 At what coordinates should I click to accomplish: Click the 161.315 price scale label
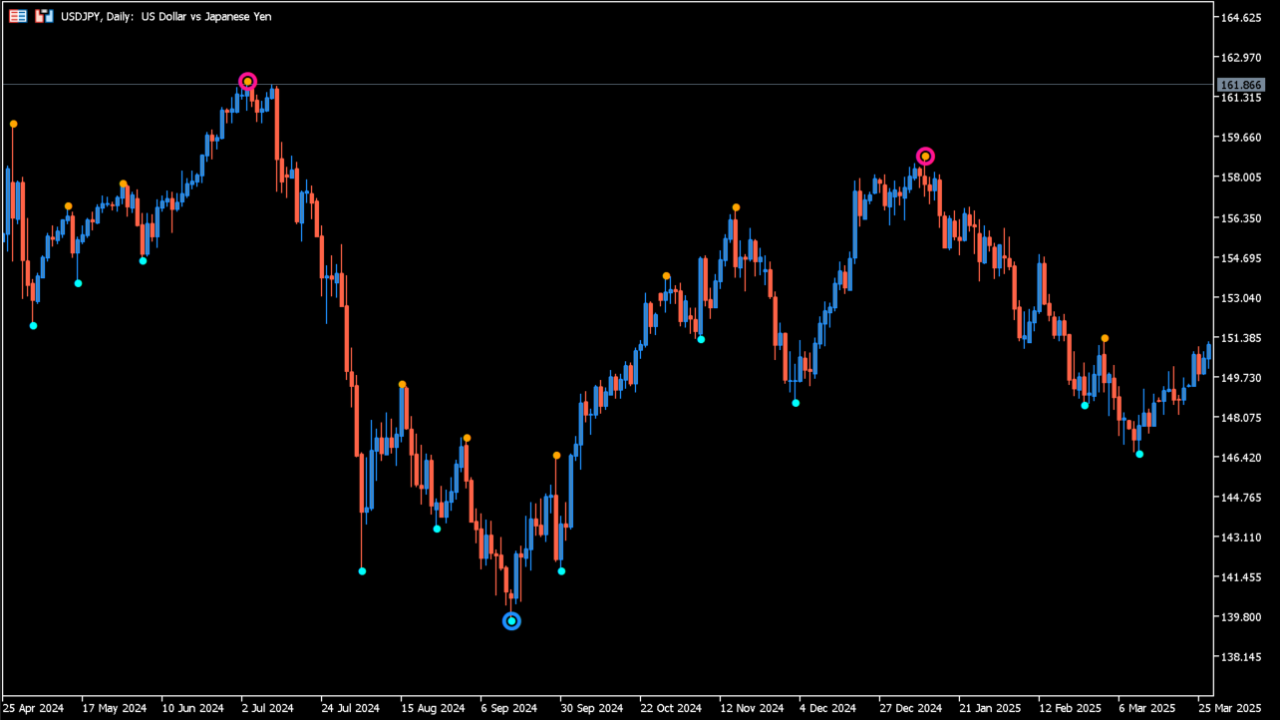1241,98
